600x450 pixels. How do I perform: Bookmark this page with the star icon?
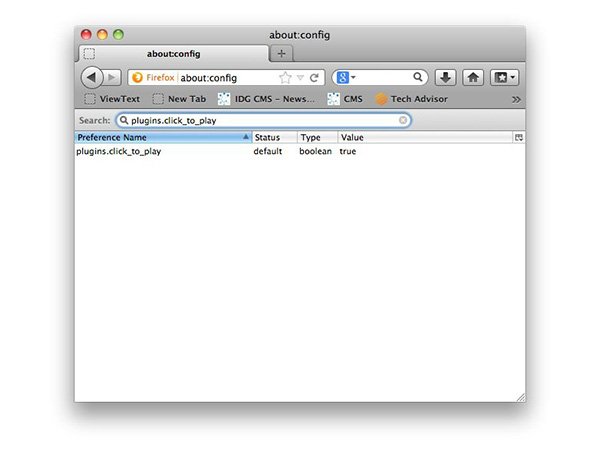click(x=285, y=78)
